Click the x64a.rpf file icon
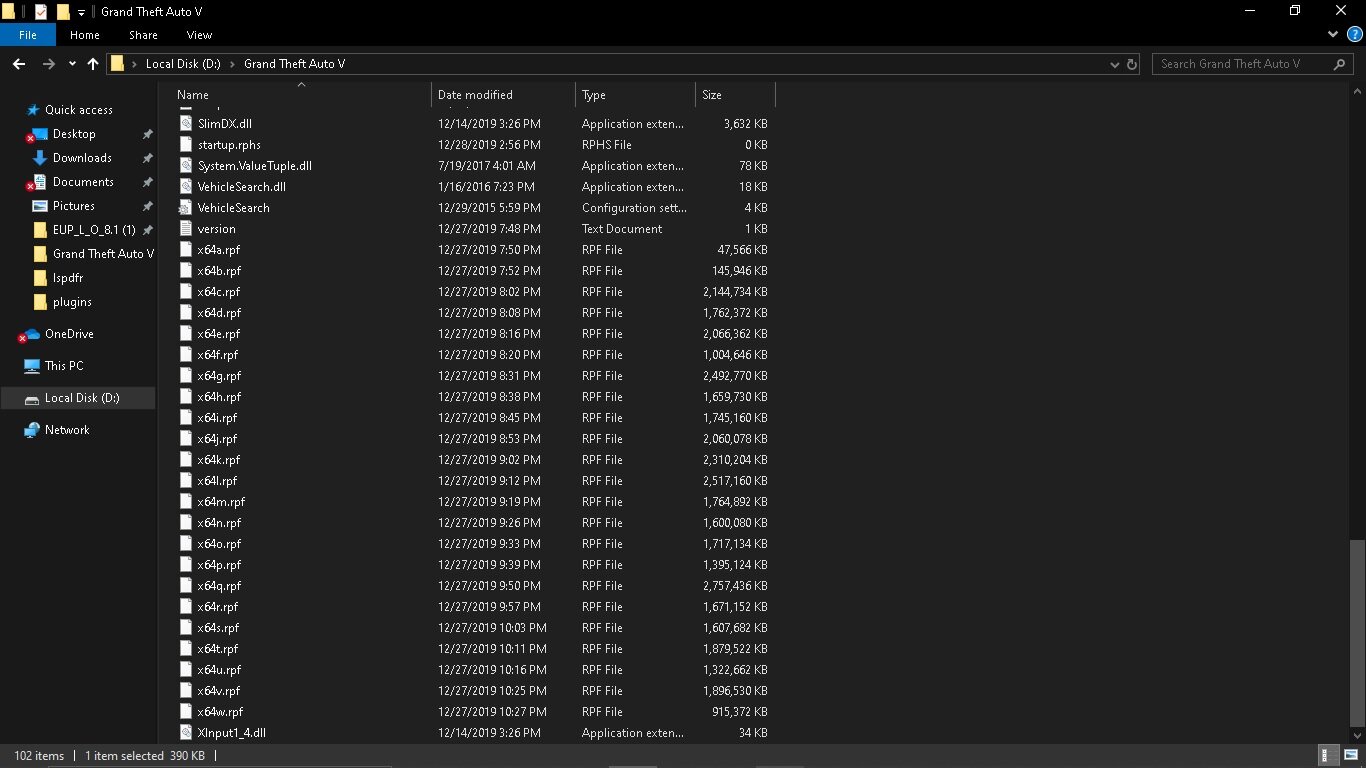 point(186,250)
